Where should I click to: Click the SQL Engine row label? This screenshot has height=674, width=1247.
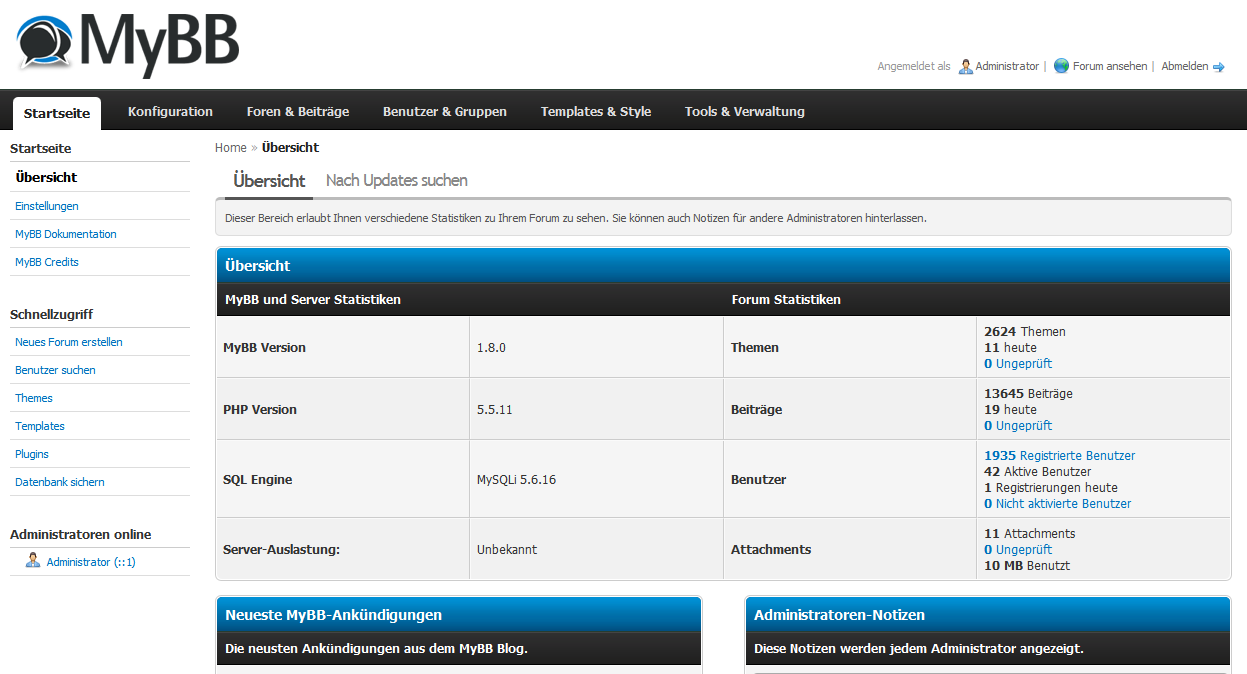point(258,480)
